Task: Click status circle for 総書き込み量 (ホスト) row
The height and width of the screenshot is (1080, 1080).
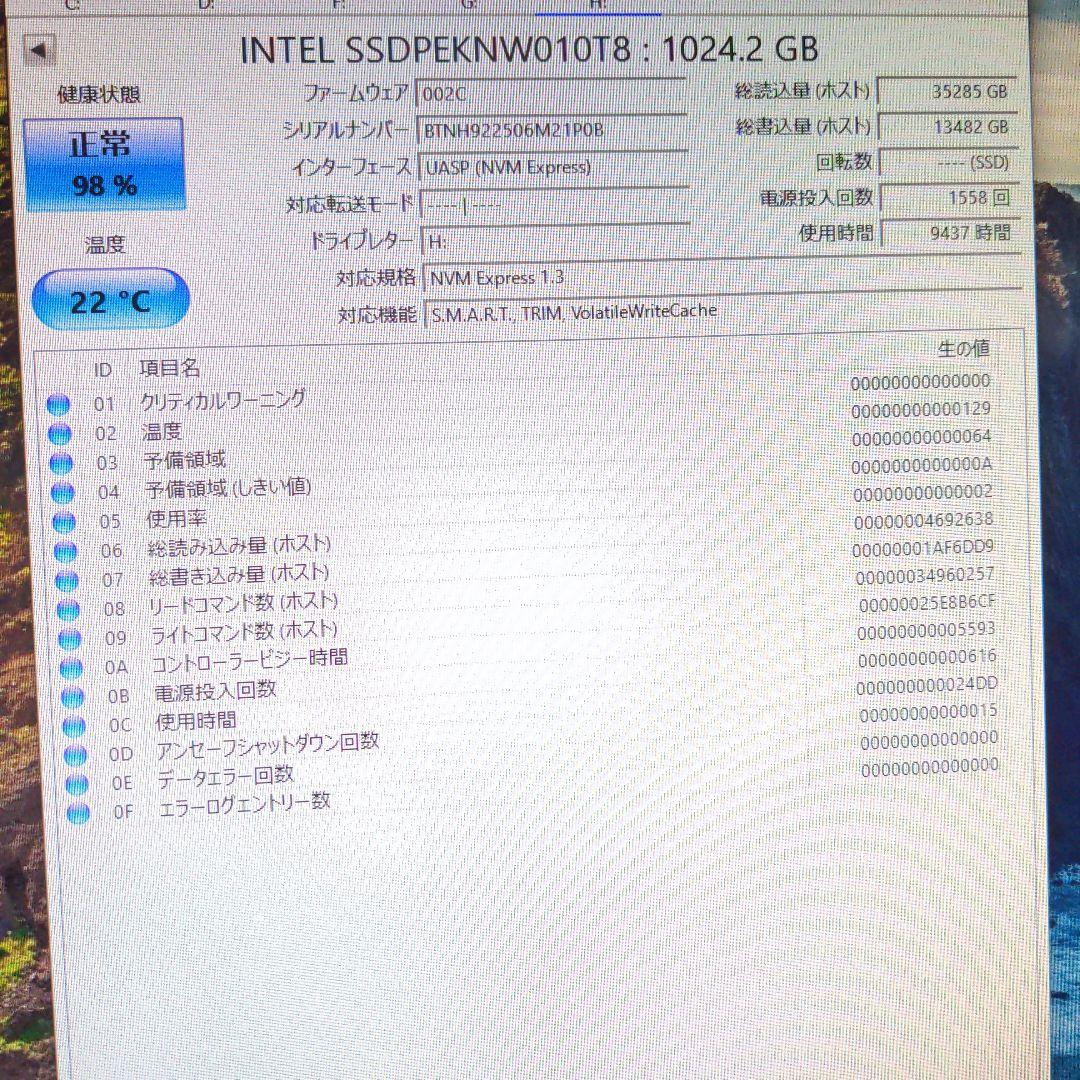Action: click(67, 581)
